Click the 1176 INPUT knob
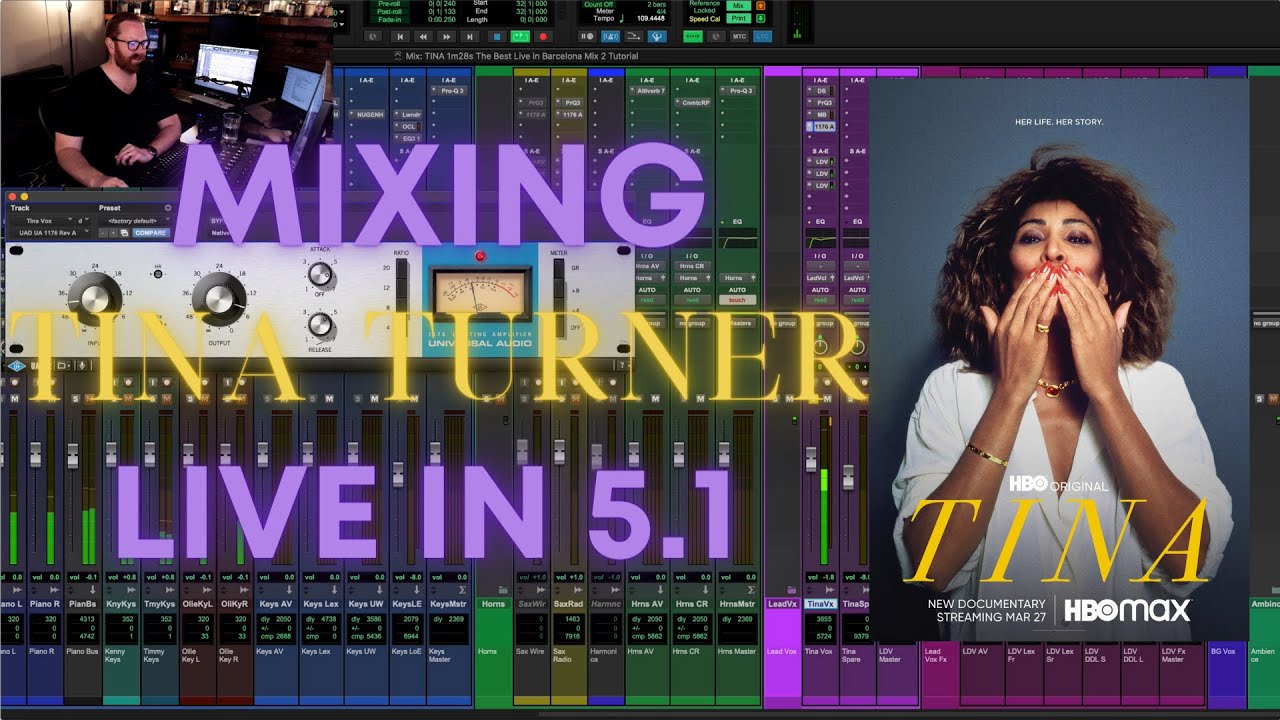The image size is (1280, 720). [95, 299]
